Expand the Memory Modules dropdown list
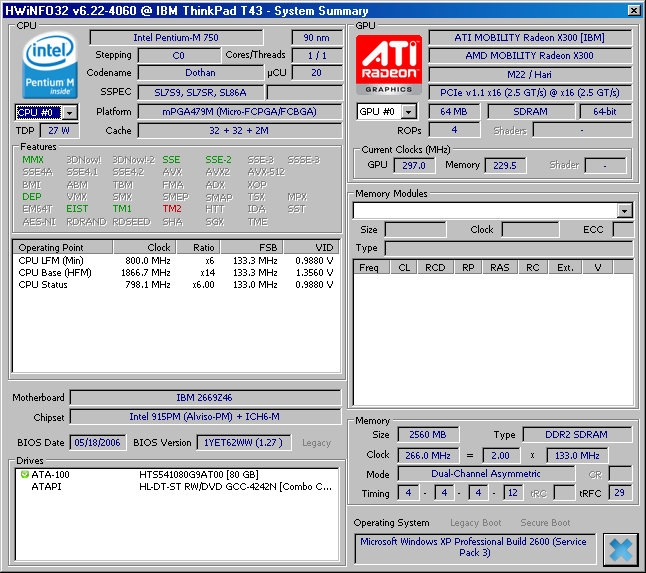The width and height of the screenshot is (646, 573). tap(625, 210)
